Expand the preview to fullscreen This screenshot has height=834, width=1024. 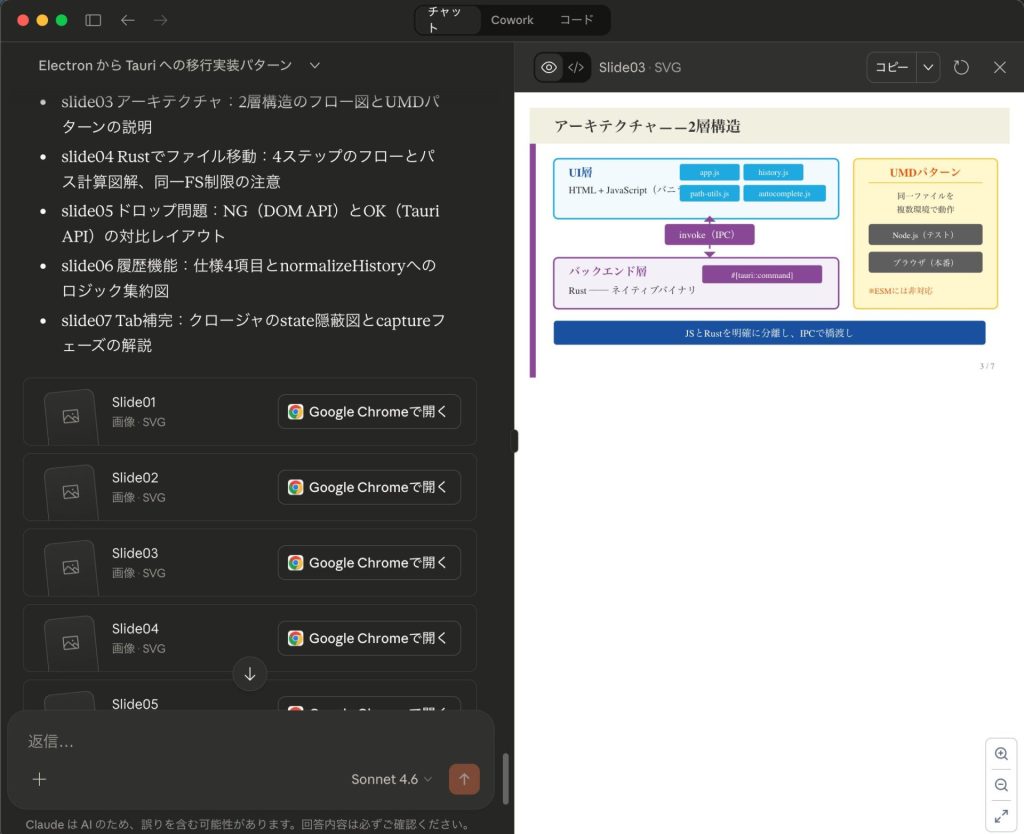1001,816
